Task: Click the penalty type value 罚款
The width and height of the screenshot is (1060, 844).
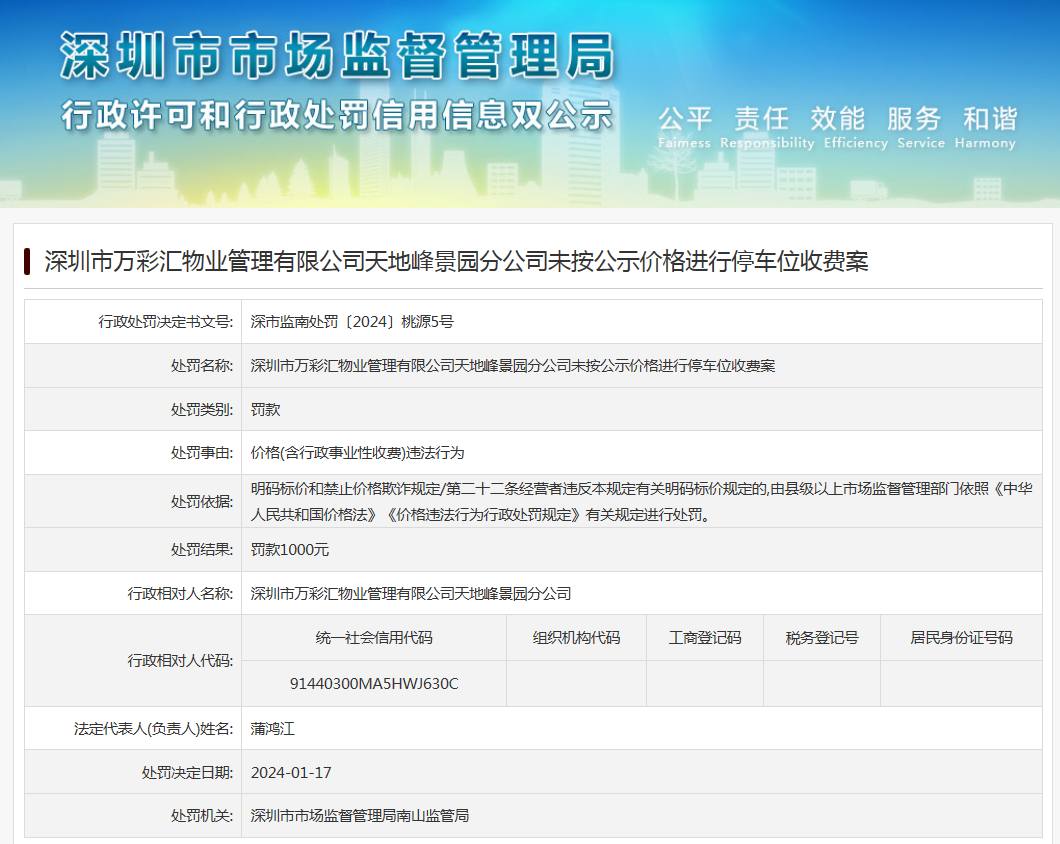Action: click(x=266, y=410)
